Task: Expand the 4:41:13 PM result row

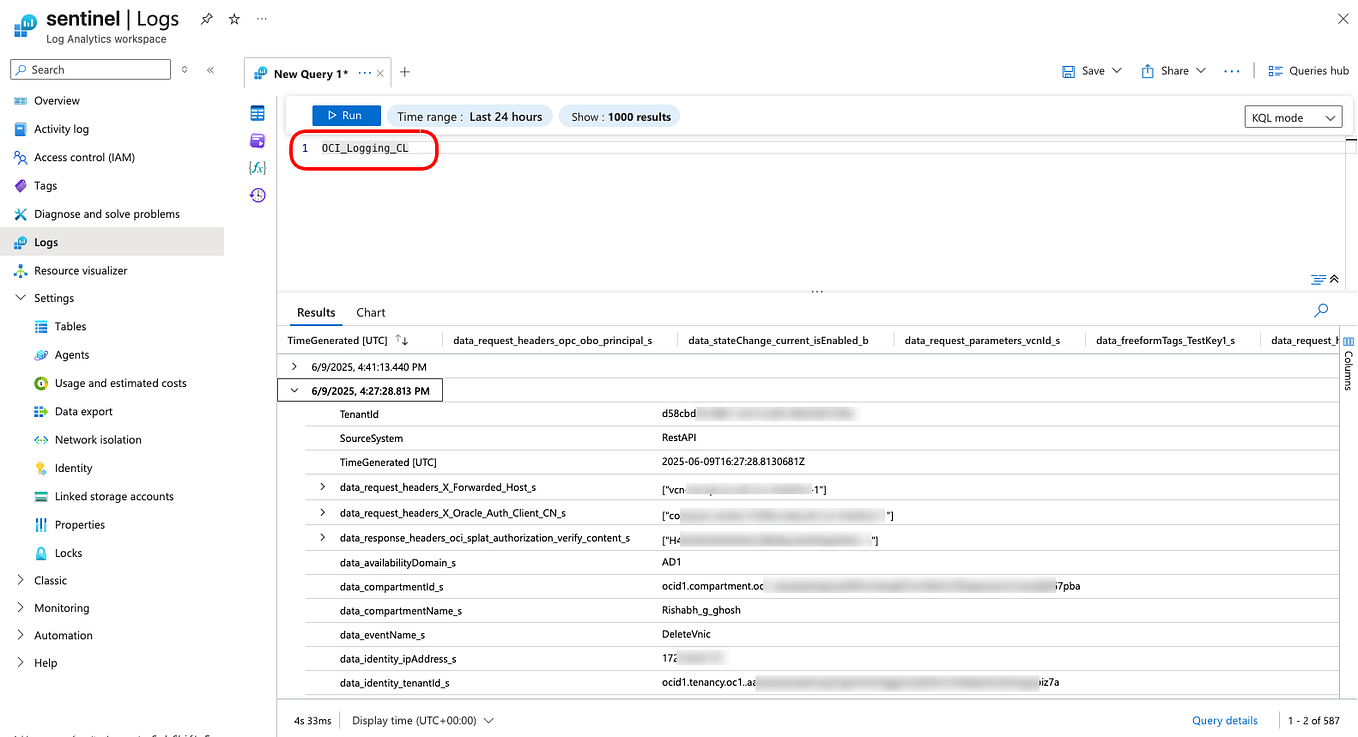Action: click(293, 367)
